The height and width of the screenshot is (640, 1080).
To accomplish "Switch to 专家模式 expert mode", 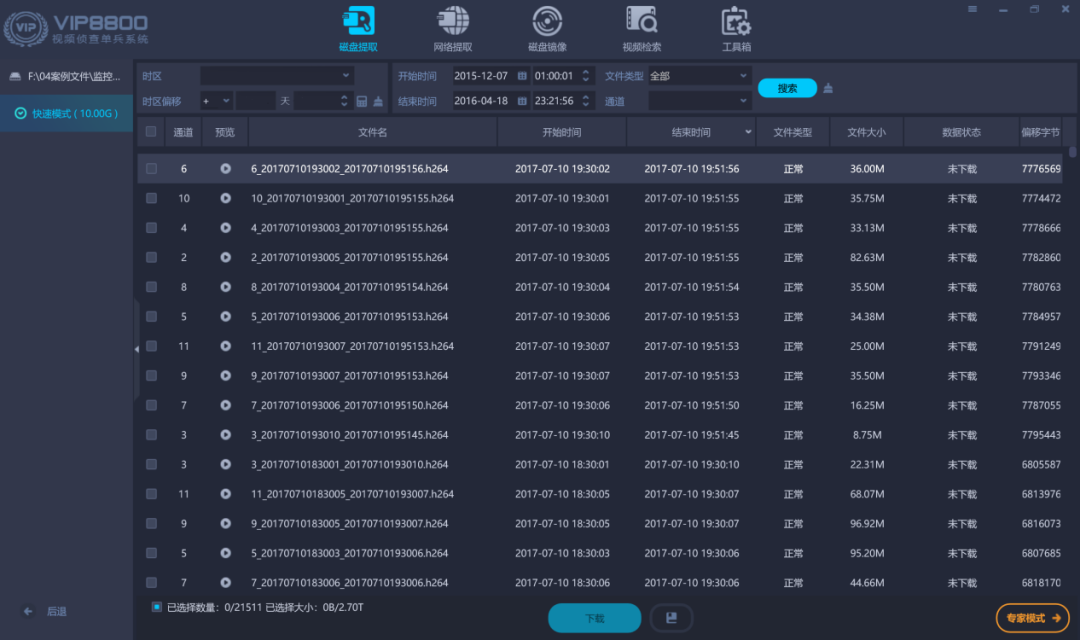I will tap(1032, 618).
